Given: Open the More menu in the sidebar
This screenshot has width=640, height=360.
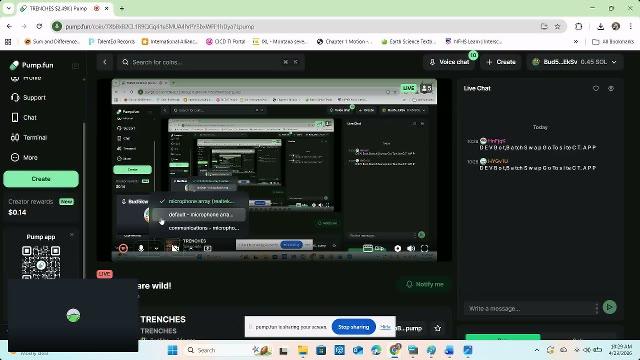Looking at the screenshot, I should click(x=24, y=158).
